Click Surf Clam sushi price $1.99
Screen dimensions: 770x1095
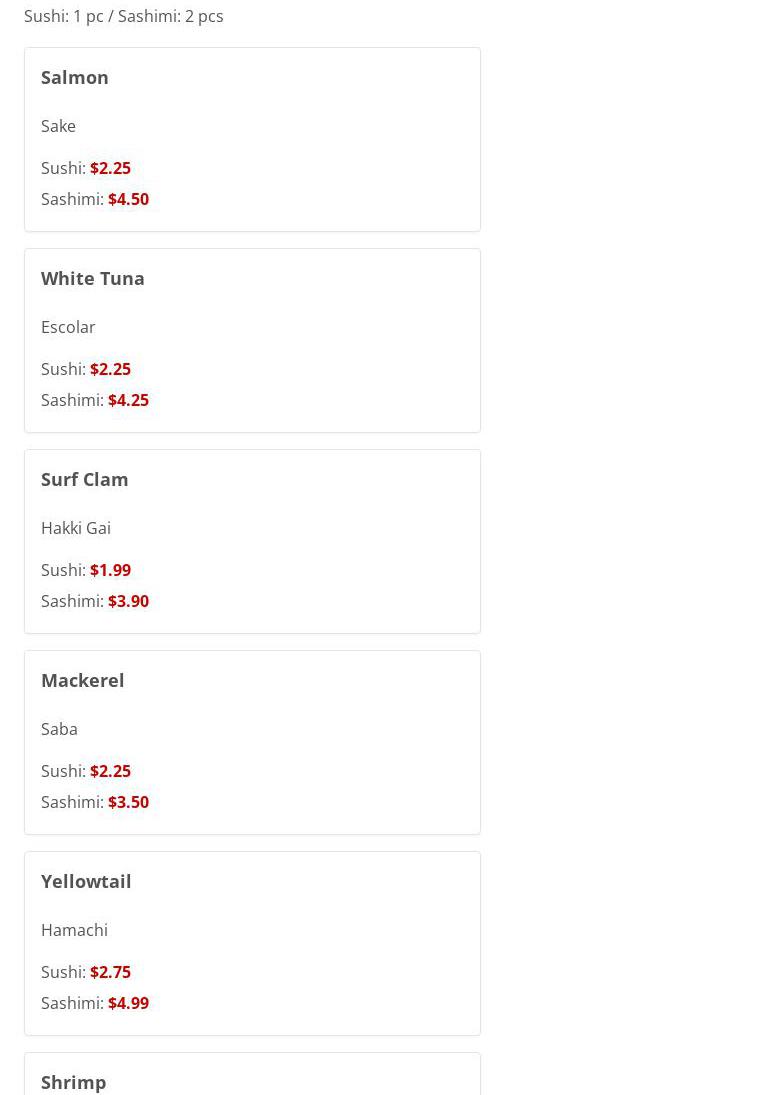[x=110, y=570]
